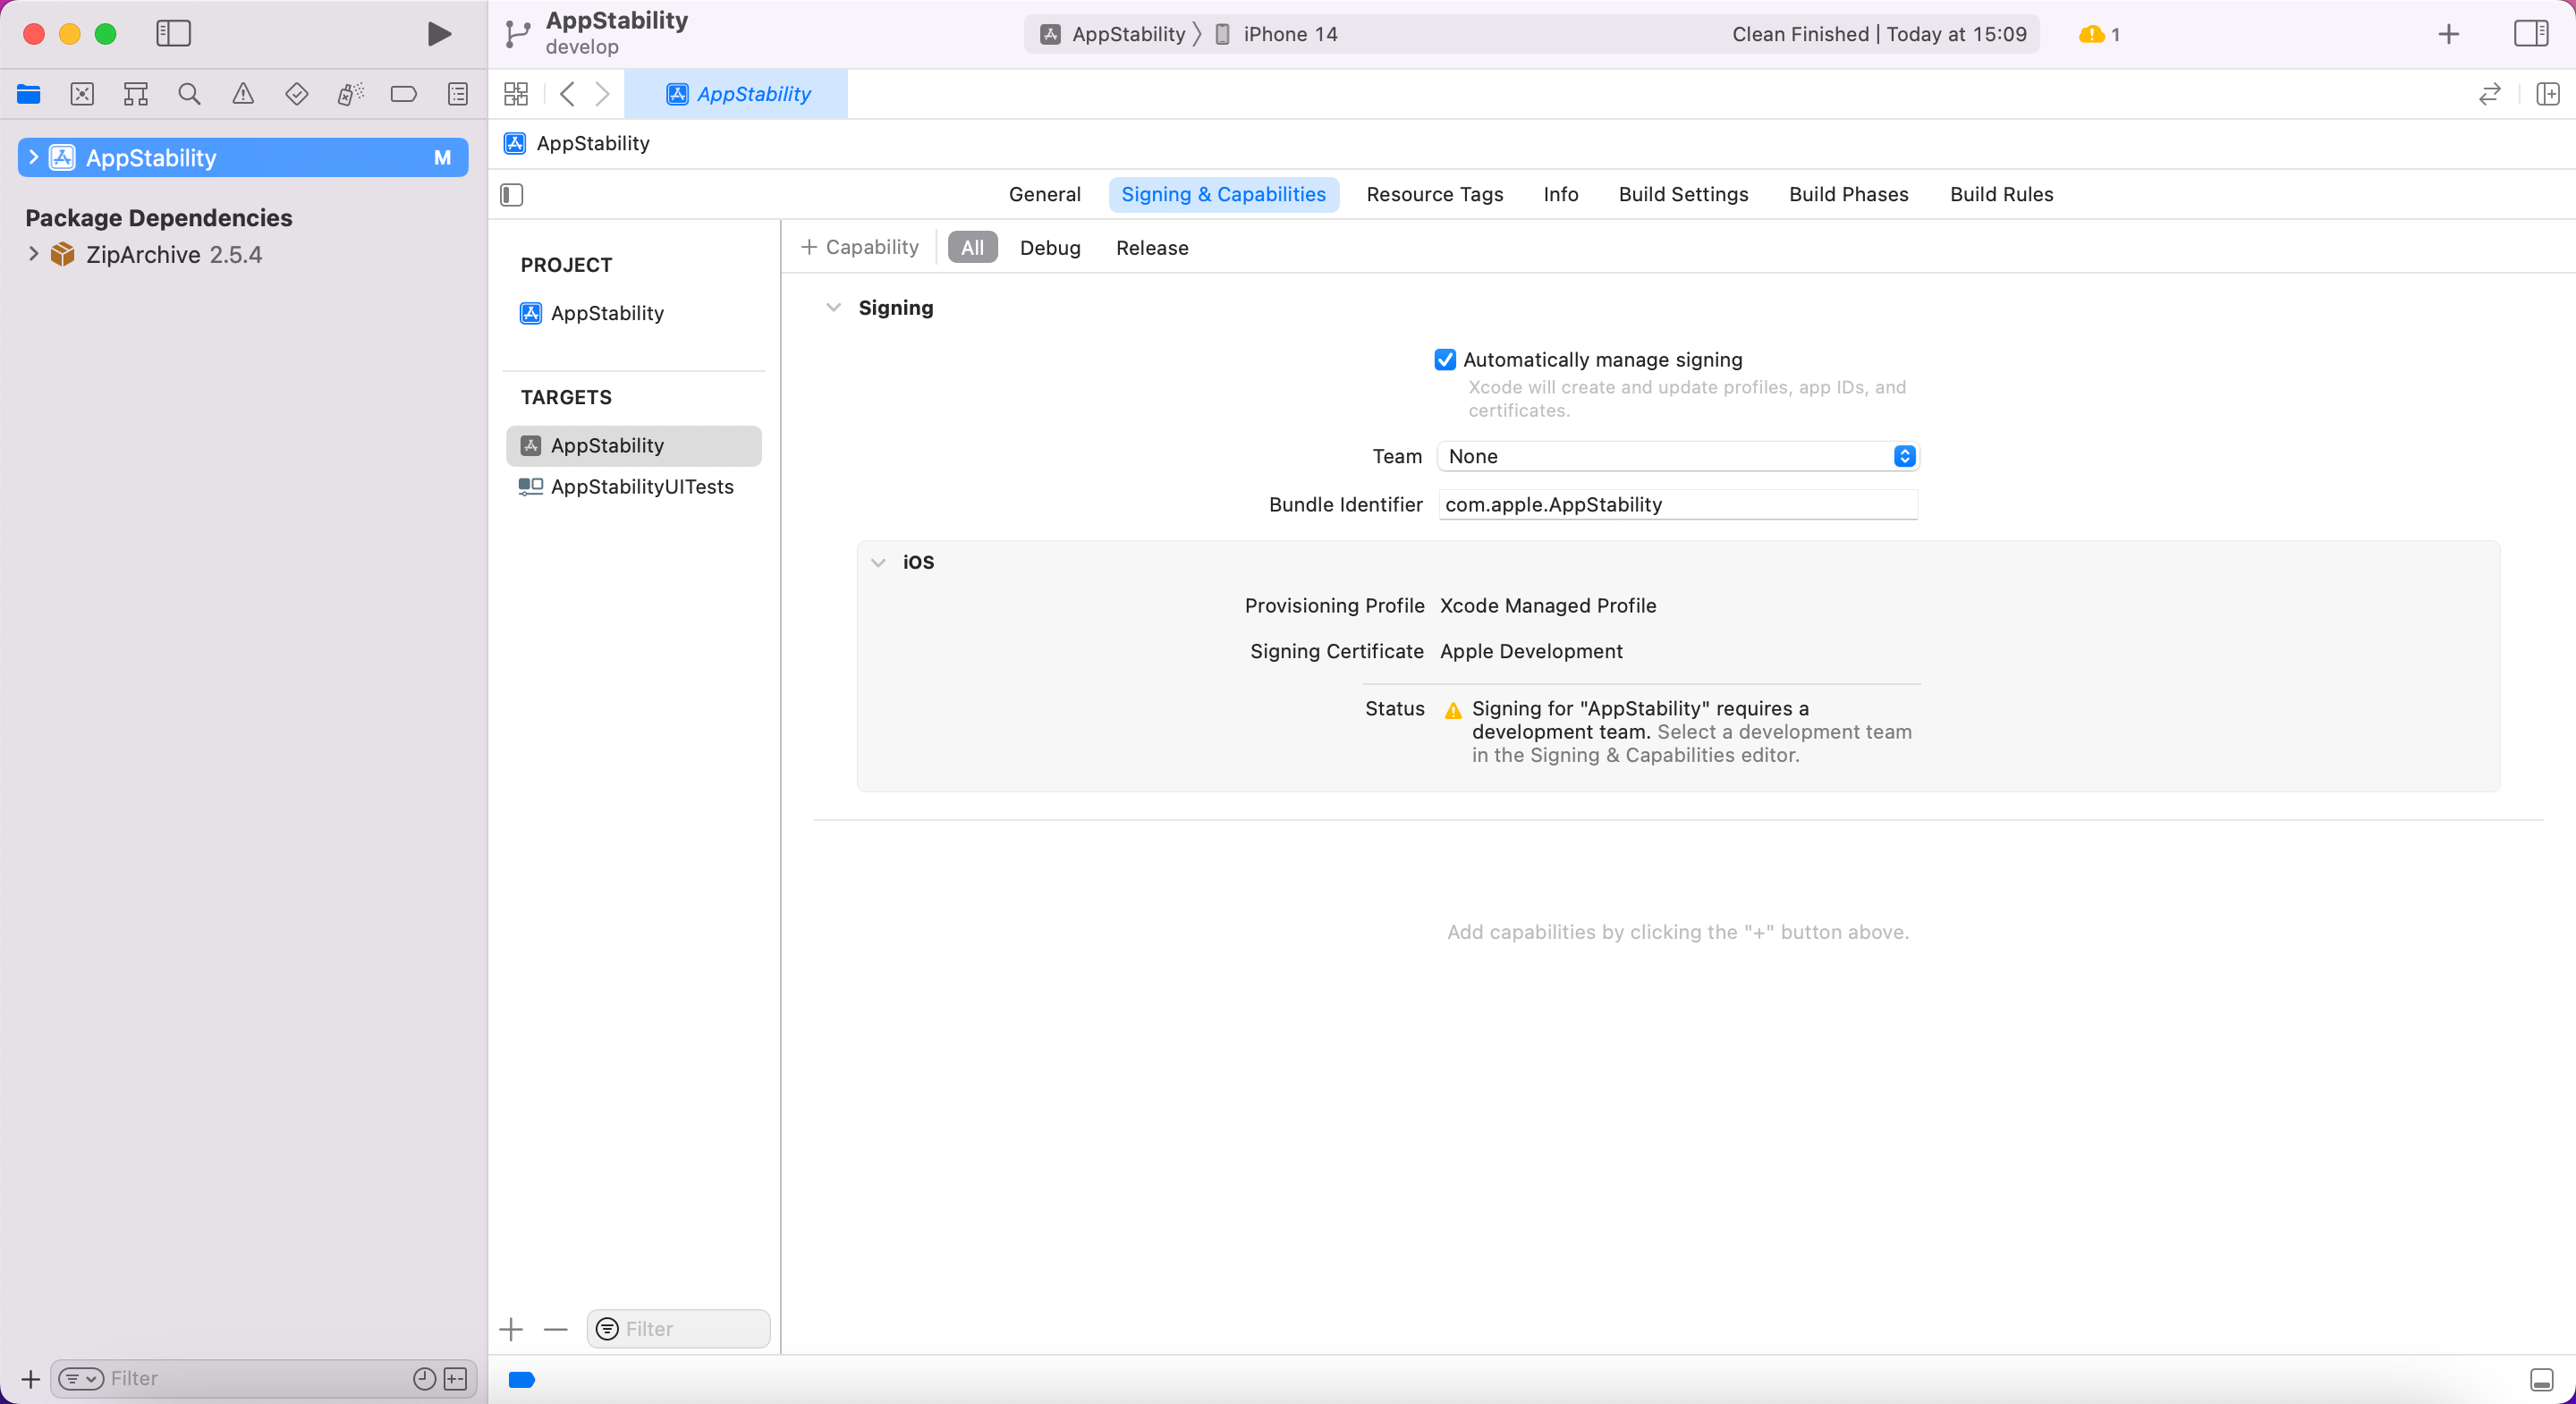Screen dimensions: 2576x1404
Task: Select the All configurations filter
Action: tap(972, 248)
